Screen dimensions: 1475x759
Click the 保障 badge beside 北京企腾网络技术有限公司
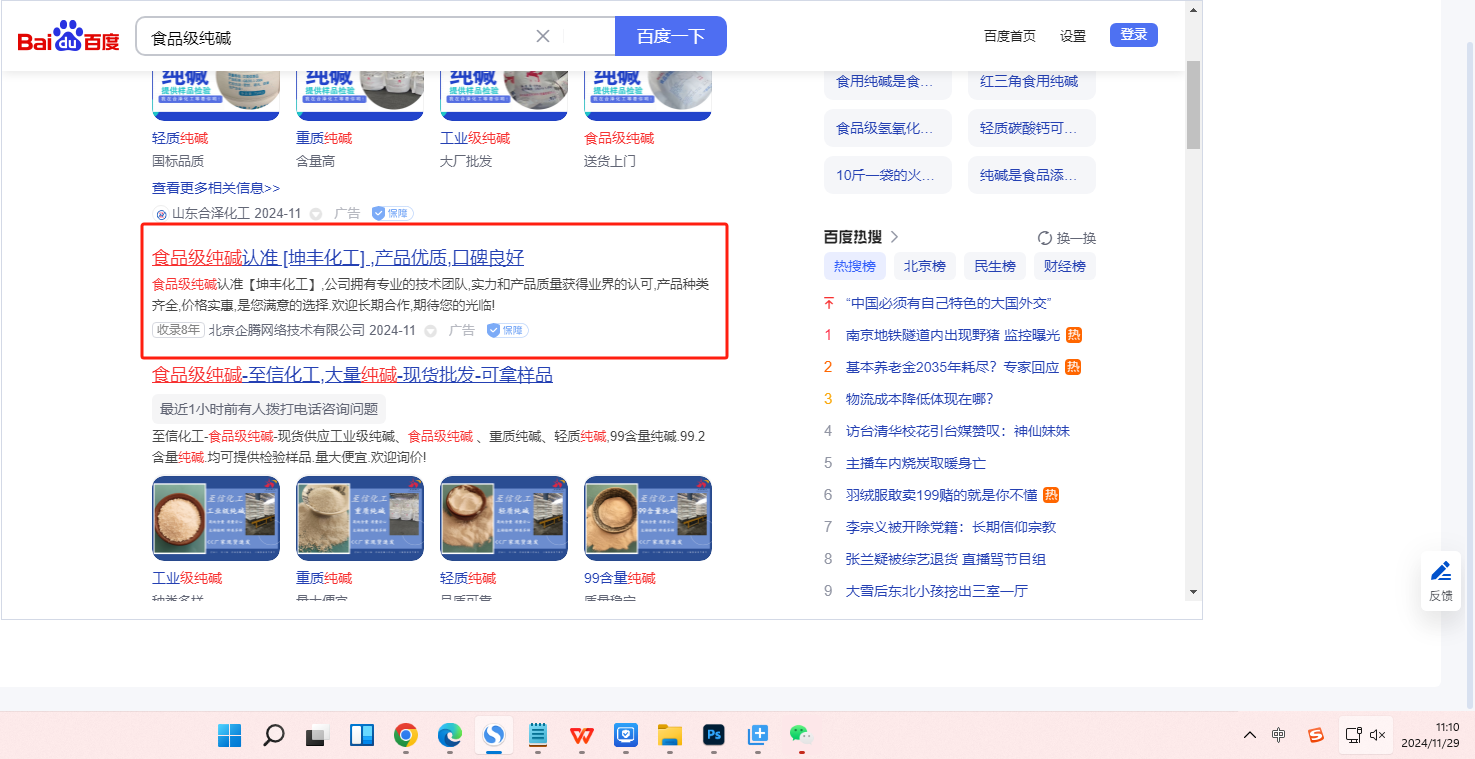pyautogui.click(x=507, y=330)
